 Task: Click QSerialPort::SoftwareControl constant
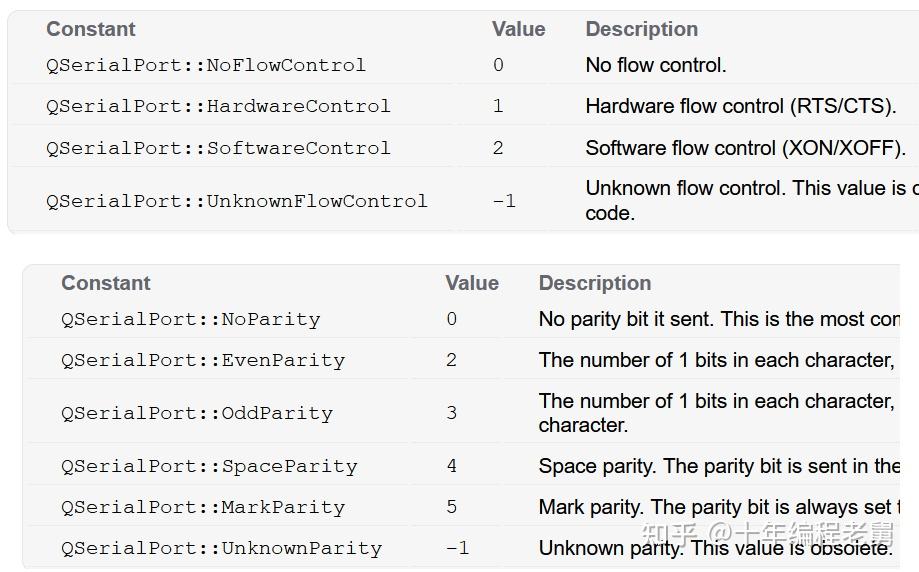click(217, 148)
